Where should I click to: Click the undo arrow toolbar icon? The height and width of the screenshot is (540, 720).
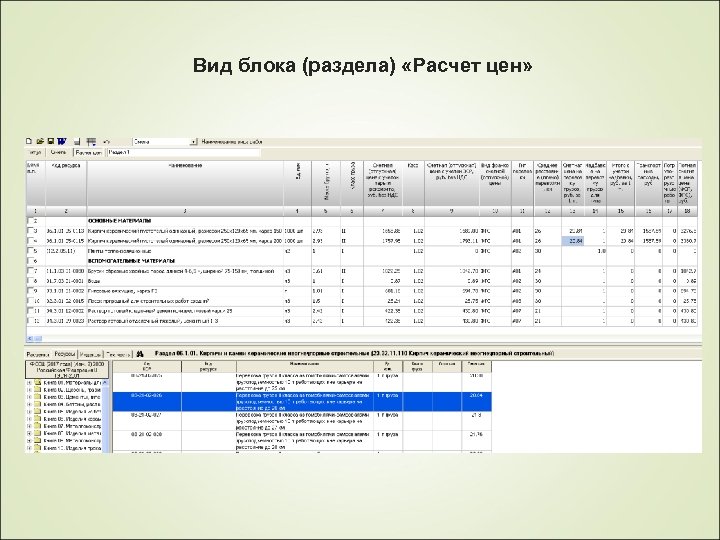(106, 142)
